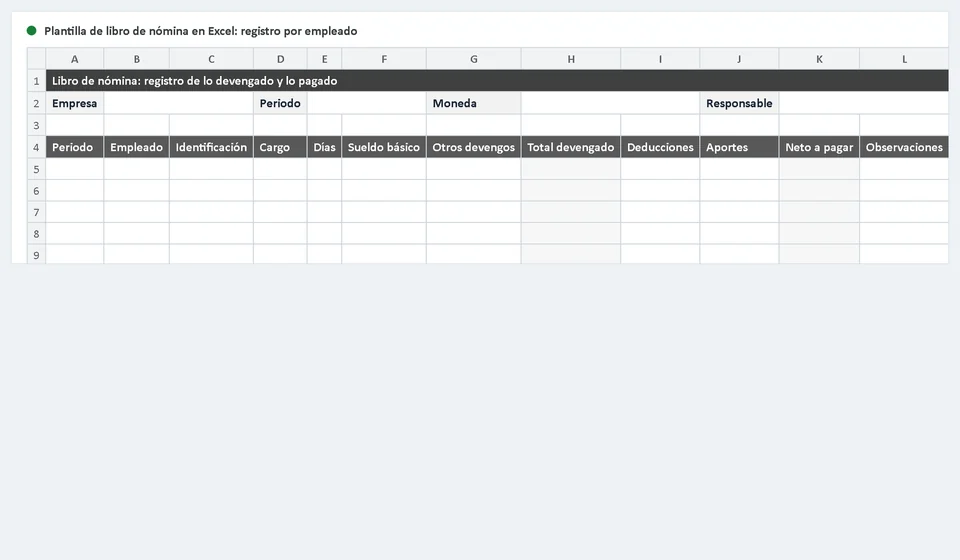Viewport: 960px width, 560px height.
Task: Click the 'Aportes' column heading
Action: pos(739,147)
